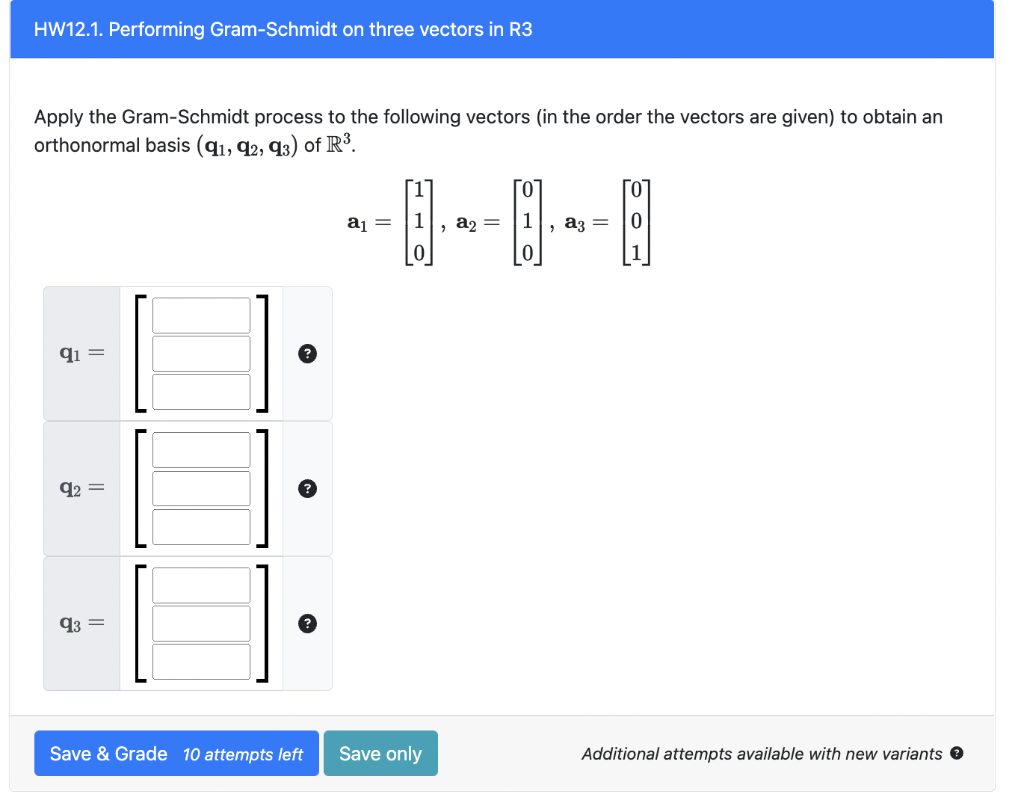Open the help tooltip next to q1
Viewport: 1024px width, 812px height.
click(307, 353)
